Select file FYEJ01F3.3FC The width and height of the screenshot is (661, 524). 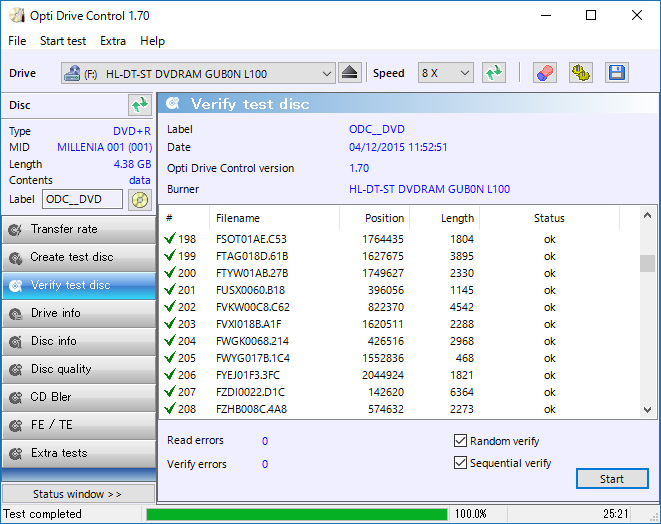pos(247,375)
